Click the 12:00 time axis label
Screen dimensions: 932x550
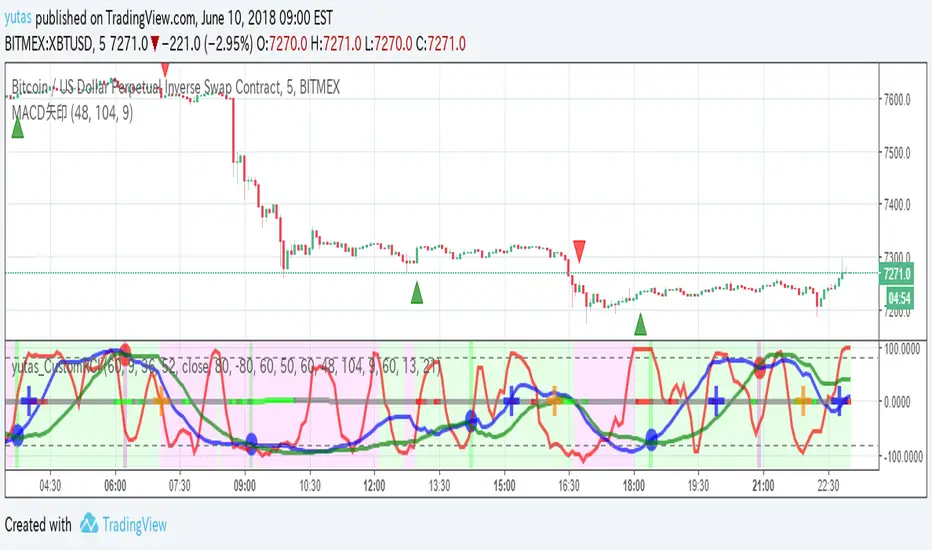pyautogui.click(x=374, y=485)
